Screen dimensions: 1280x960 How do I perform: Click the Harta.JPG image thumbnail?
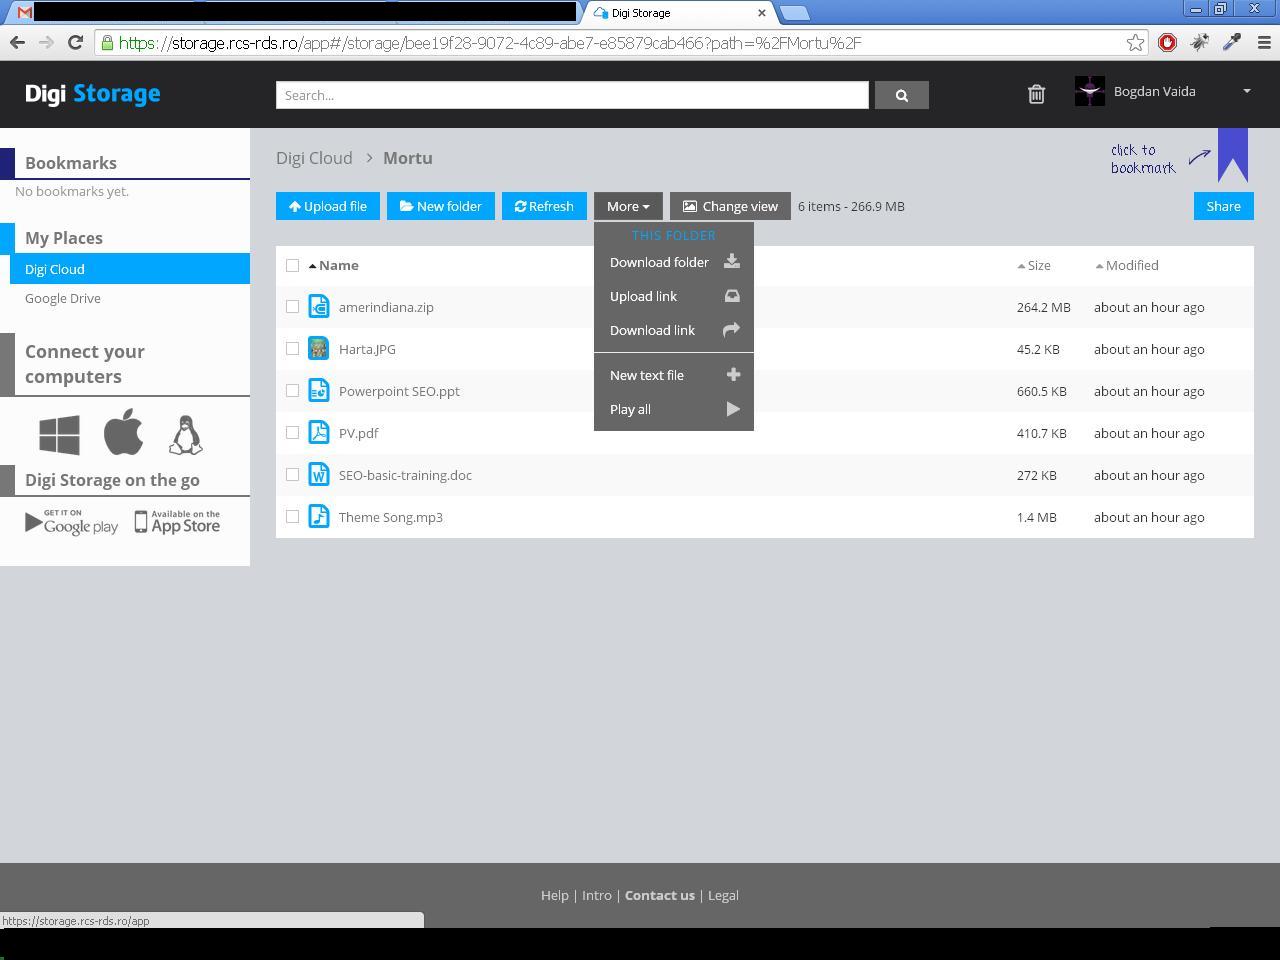coord(319,349)
